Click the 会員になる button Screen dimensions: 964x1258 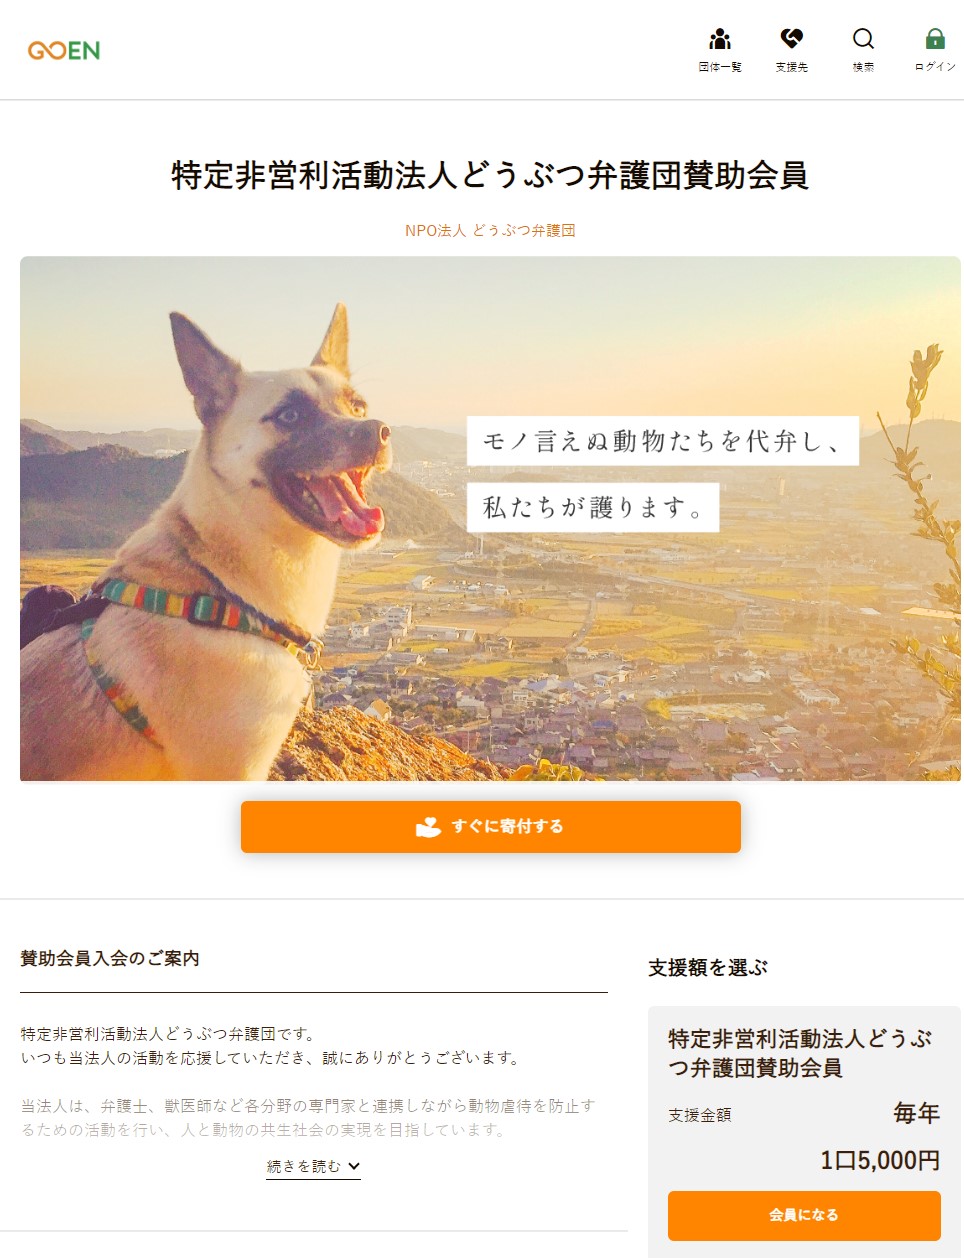[x=804, y=1215]
